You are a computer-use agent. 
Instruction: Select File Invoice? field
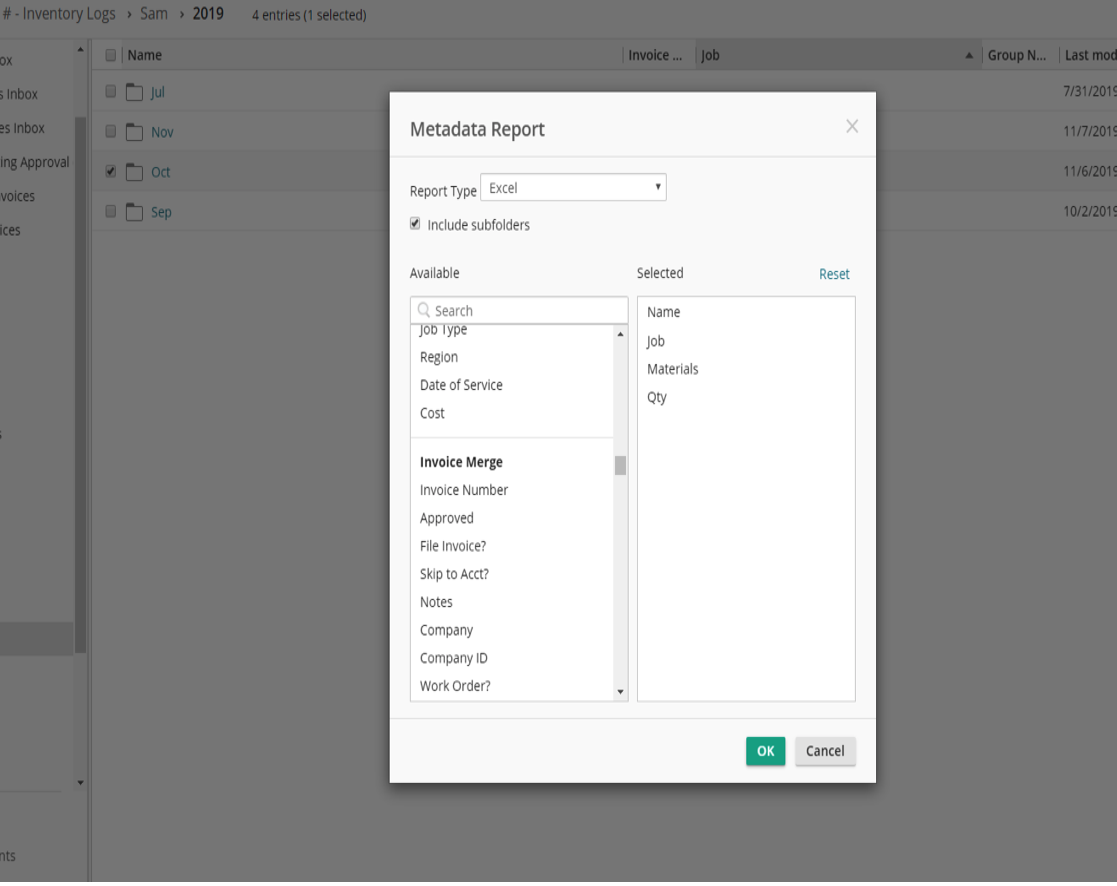tap(453, 546)
